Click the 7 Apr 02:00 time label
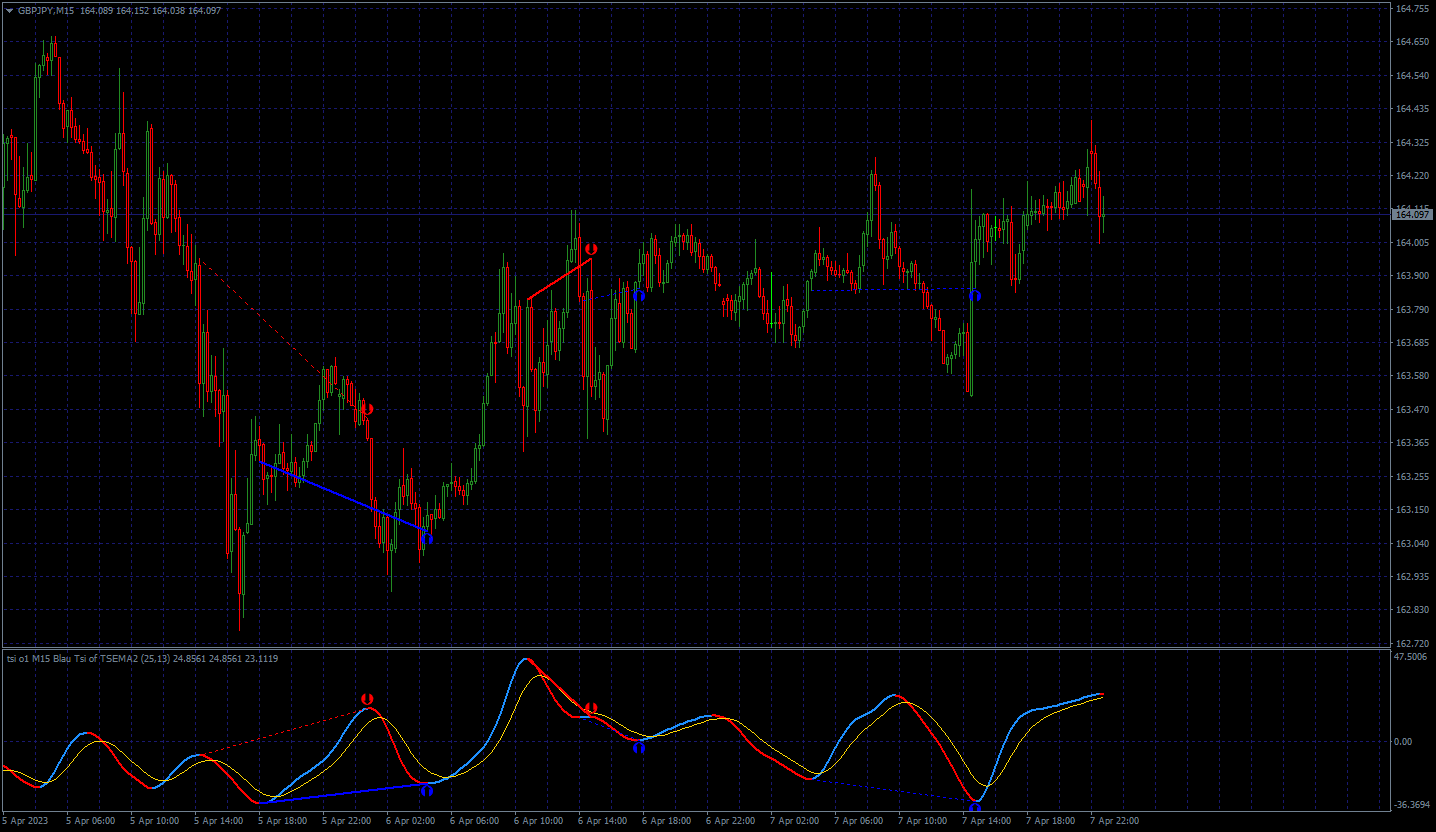 [794, 821]
